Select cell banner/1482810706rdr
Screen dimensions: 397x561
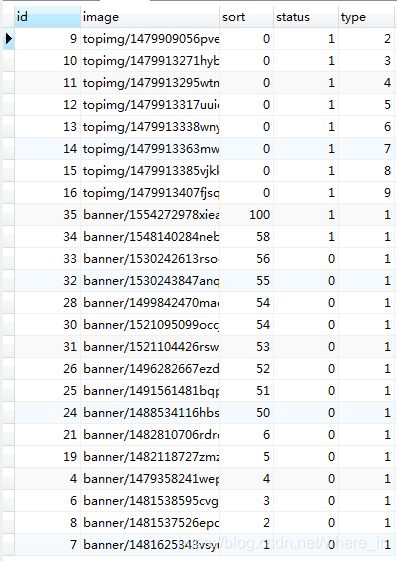[150, 435]
